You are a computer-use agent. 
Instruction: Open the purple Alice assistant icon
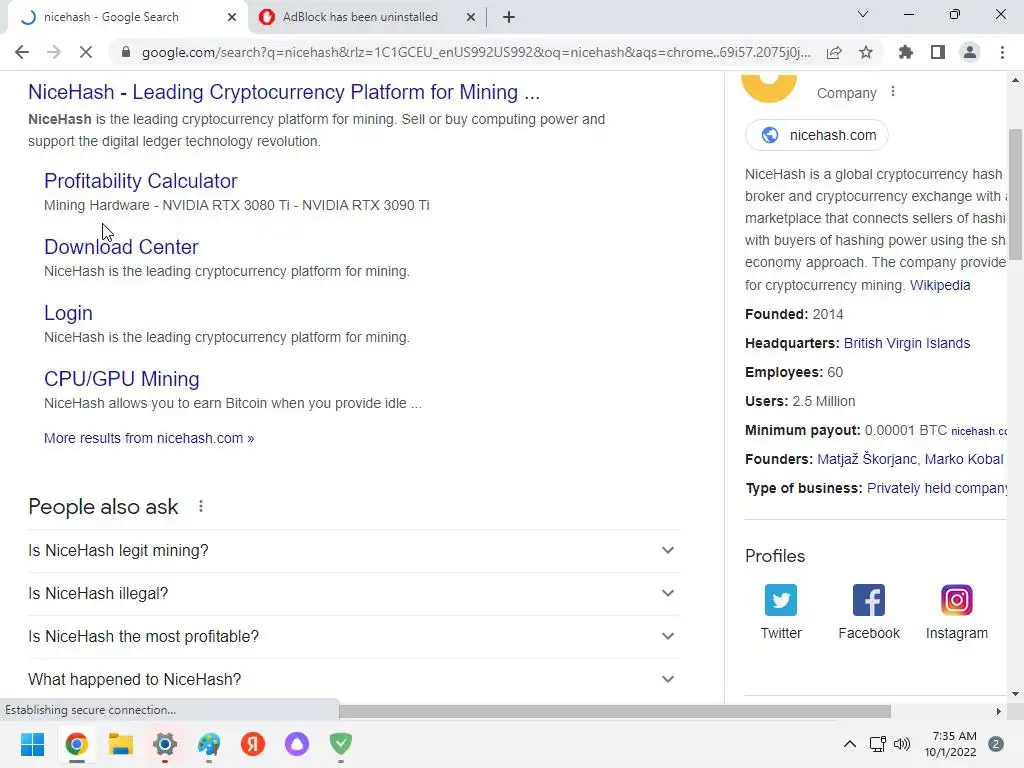coord(296,744)
